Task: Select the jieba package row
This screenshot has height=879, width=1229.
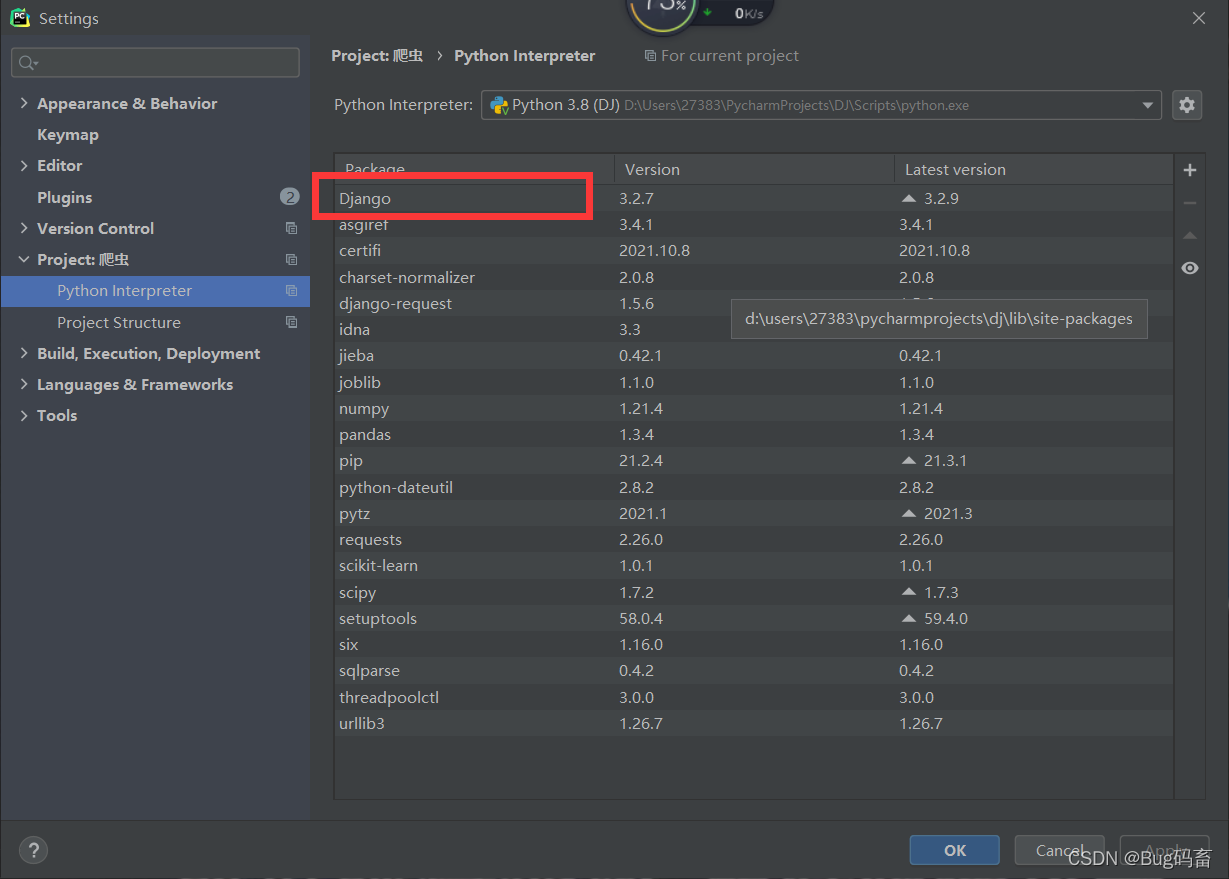Action: (754, 355)
